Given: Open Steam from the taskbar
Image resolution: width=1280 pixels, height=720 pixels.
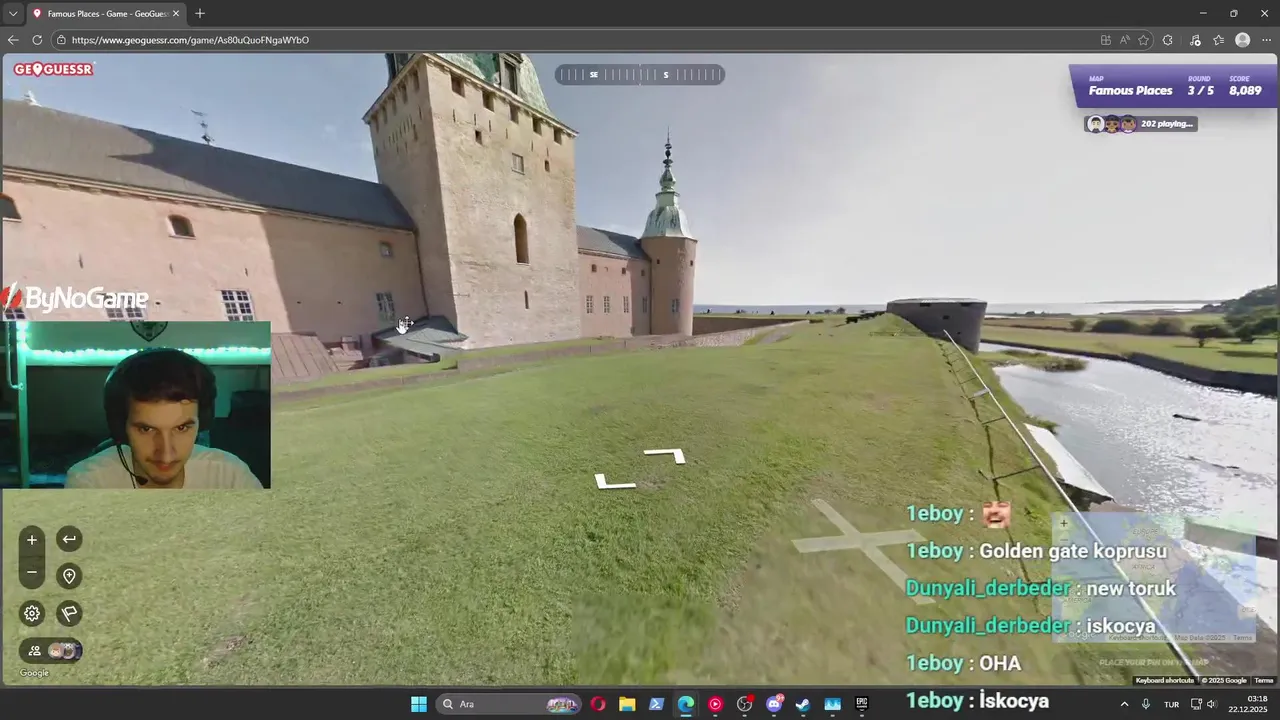Looking at the screenshot, I should (803, 704).
